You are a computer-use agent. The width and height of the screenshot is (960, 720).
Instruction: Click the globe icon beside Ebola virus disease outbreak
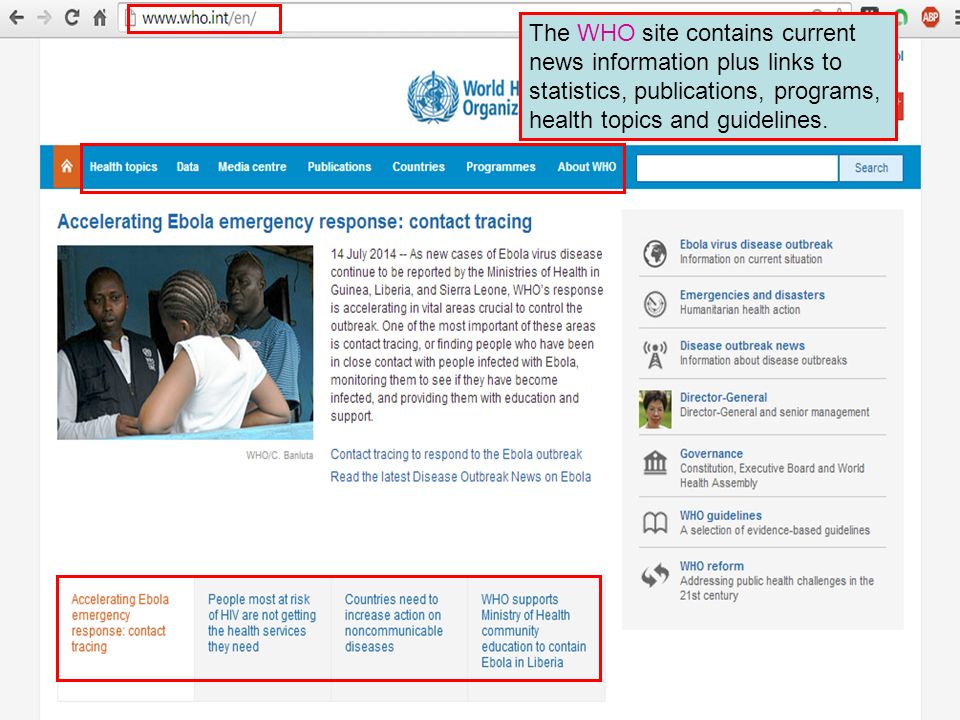coord(655,253)
